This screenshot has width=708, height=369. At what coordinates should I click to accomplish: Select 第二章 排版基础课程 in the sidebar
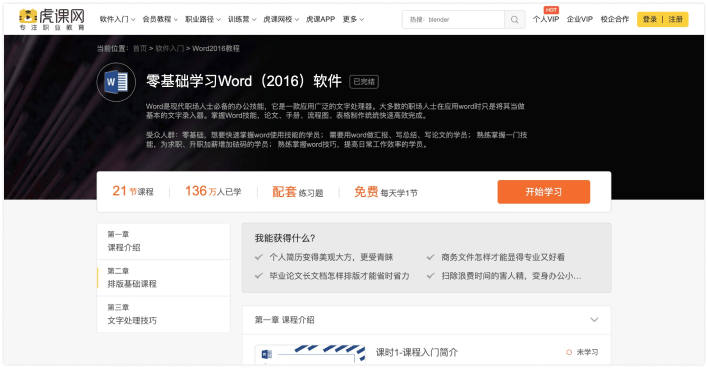click(x=163, y=278)
